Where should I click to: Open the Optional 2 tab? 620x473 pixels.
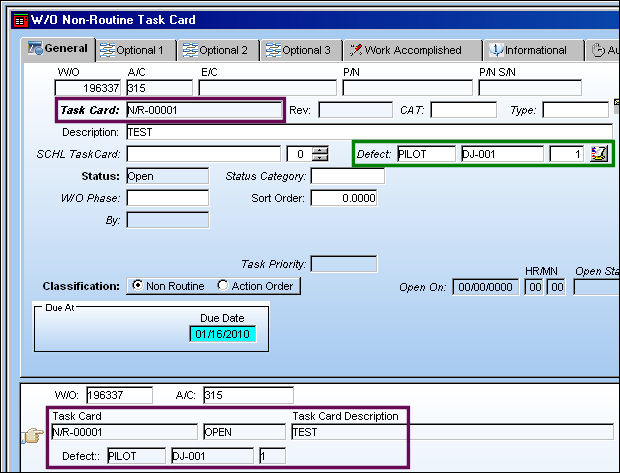coord(219,51)
